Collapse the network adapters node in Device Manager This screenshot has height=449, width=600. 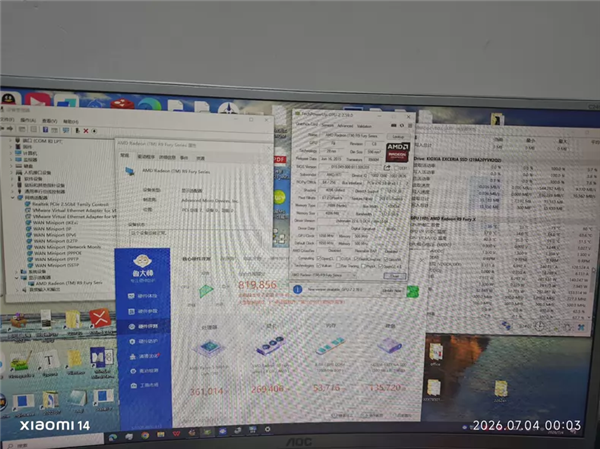13,198
